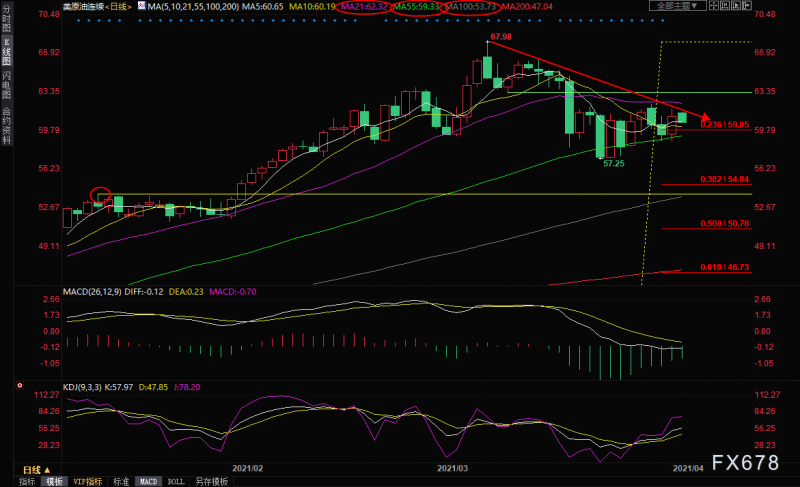
Task: Open the <日线> period label in title
Action: tap(118, 7)
